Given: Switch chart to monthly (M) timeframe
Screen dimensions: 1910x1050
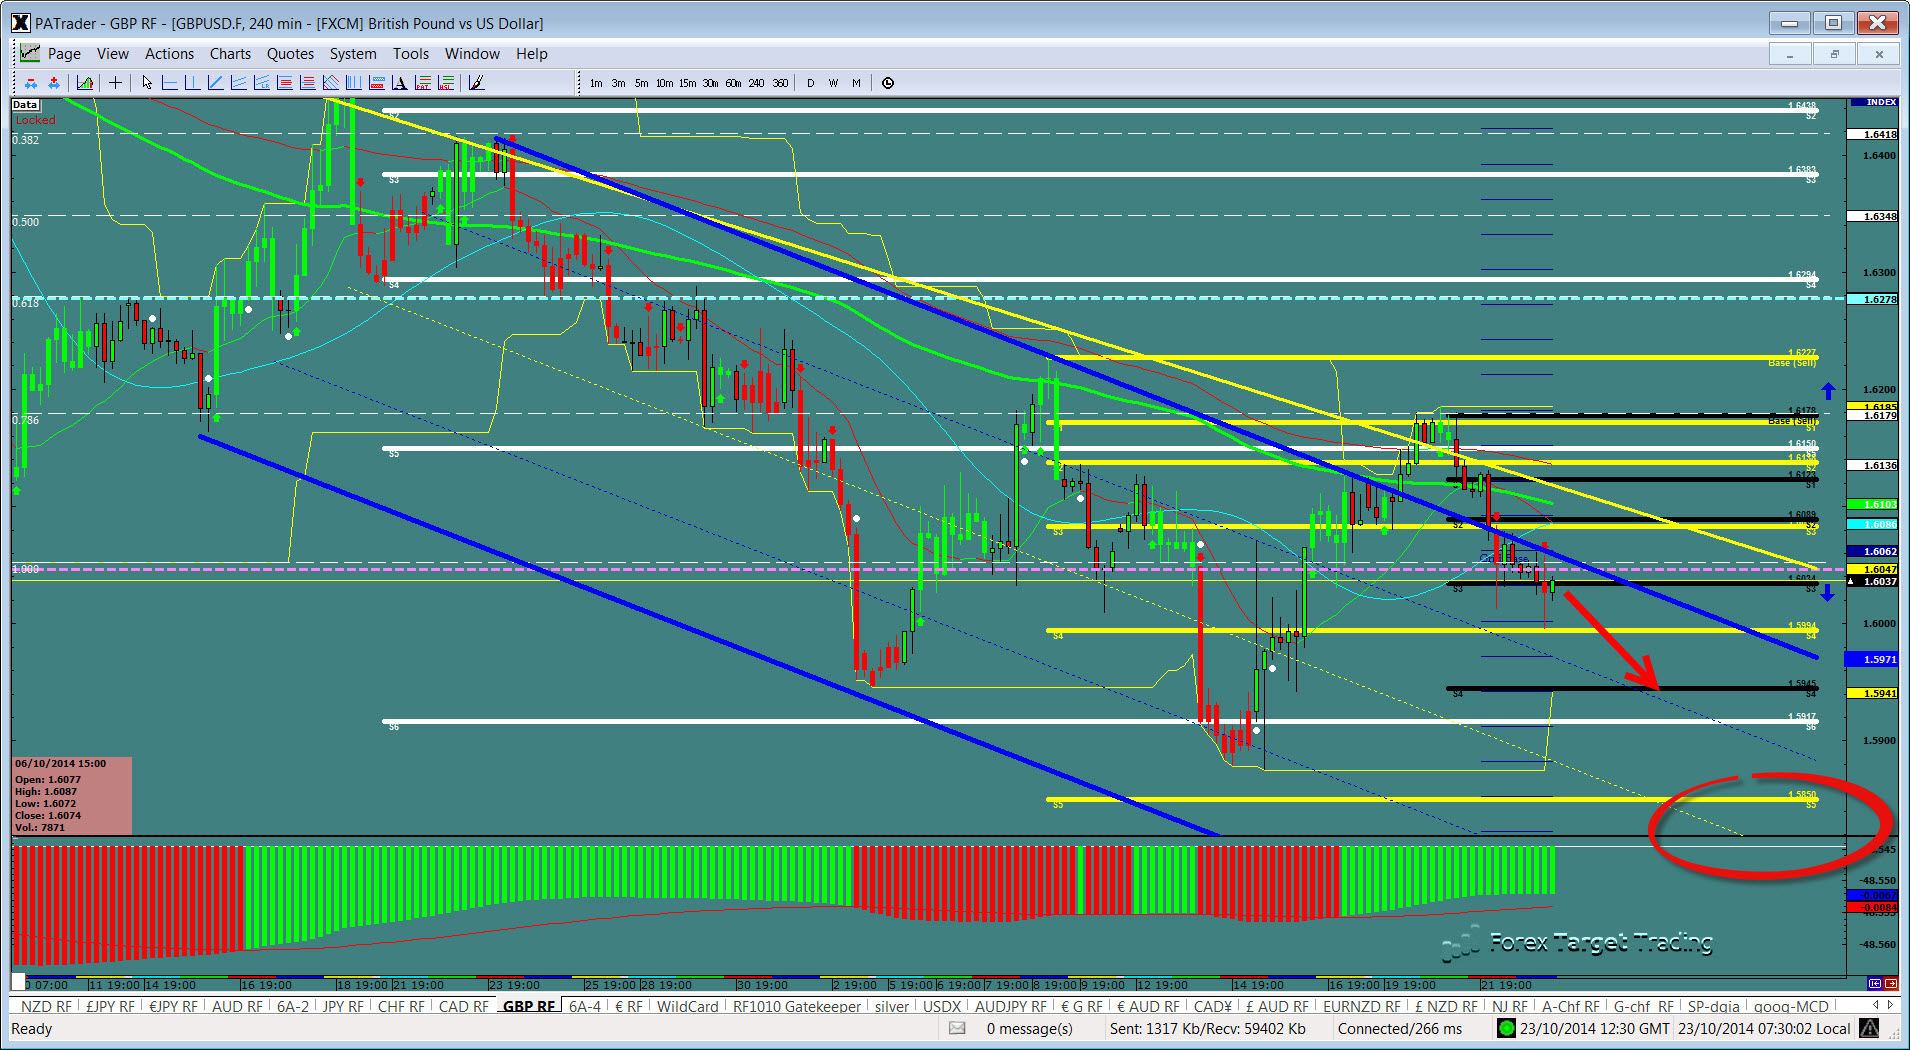Looking at the screenshot, I should click(x=856, y=83).
